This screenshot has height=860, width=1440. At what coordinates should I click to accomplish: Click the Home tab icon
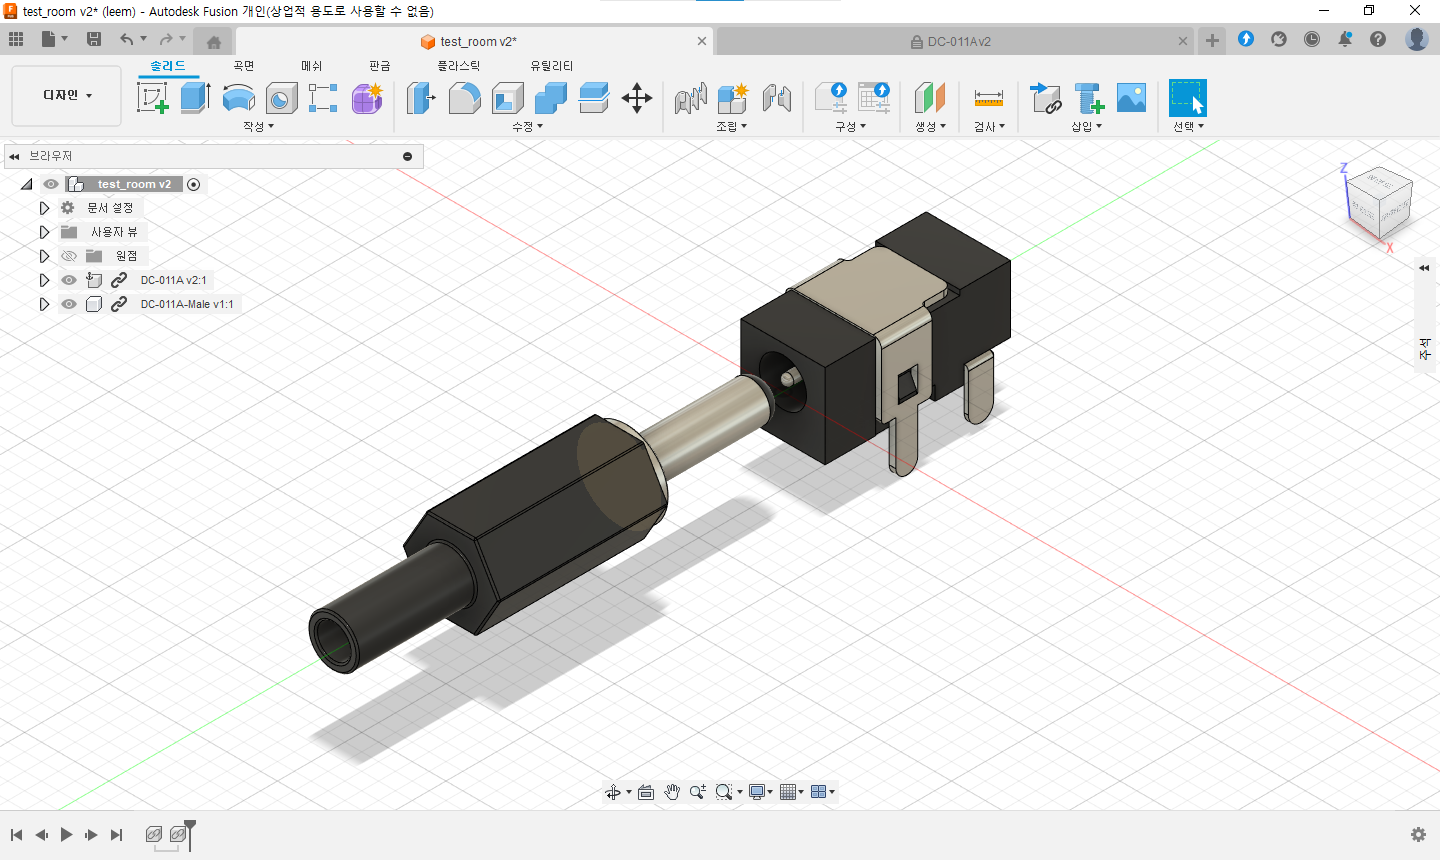pos(213,42)
